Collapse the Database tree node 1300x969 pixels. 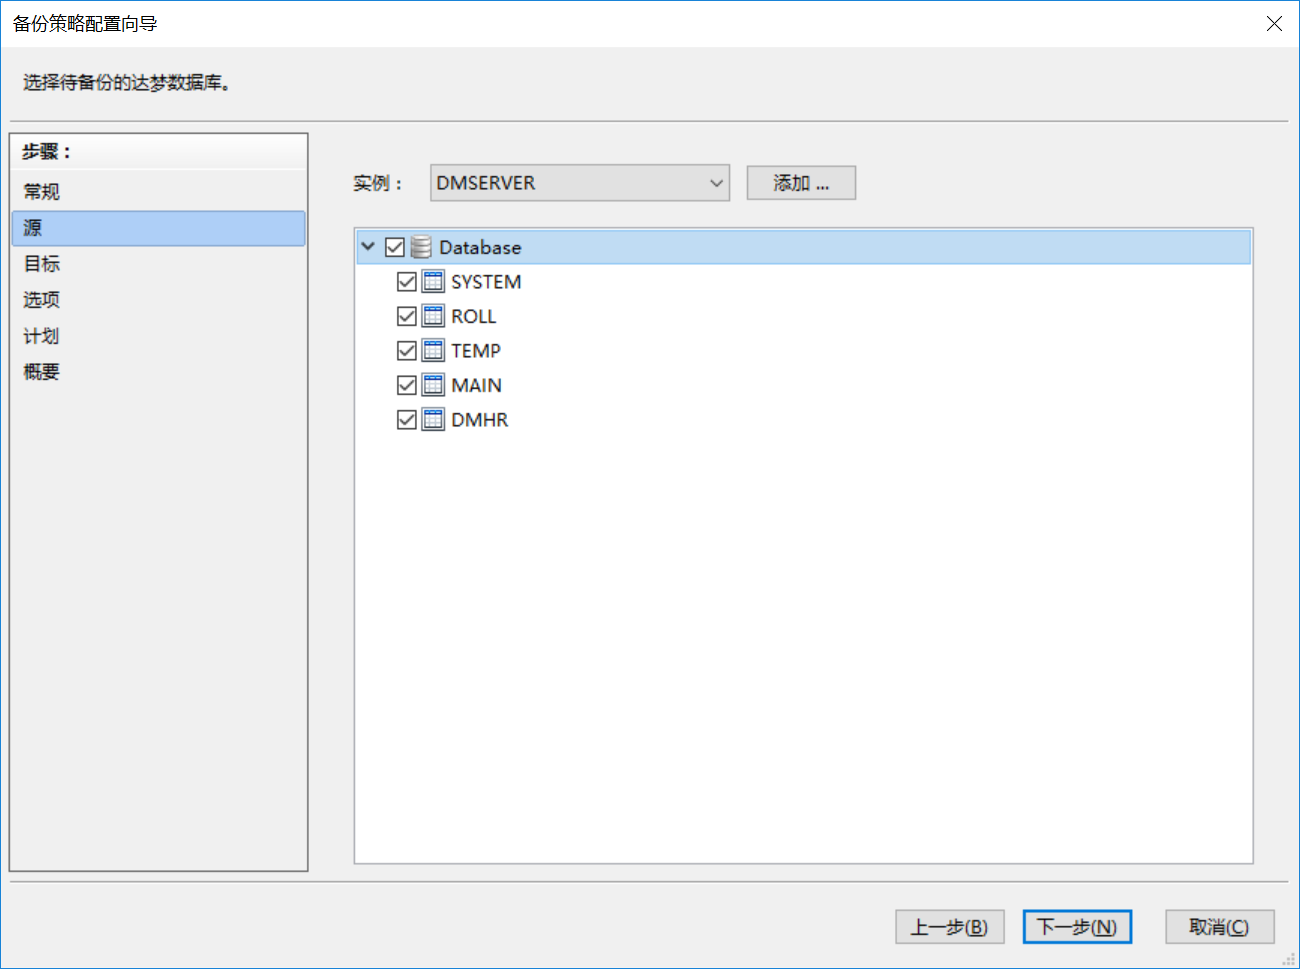click(x=368, y=246)
